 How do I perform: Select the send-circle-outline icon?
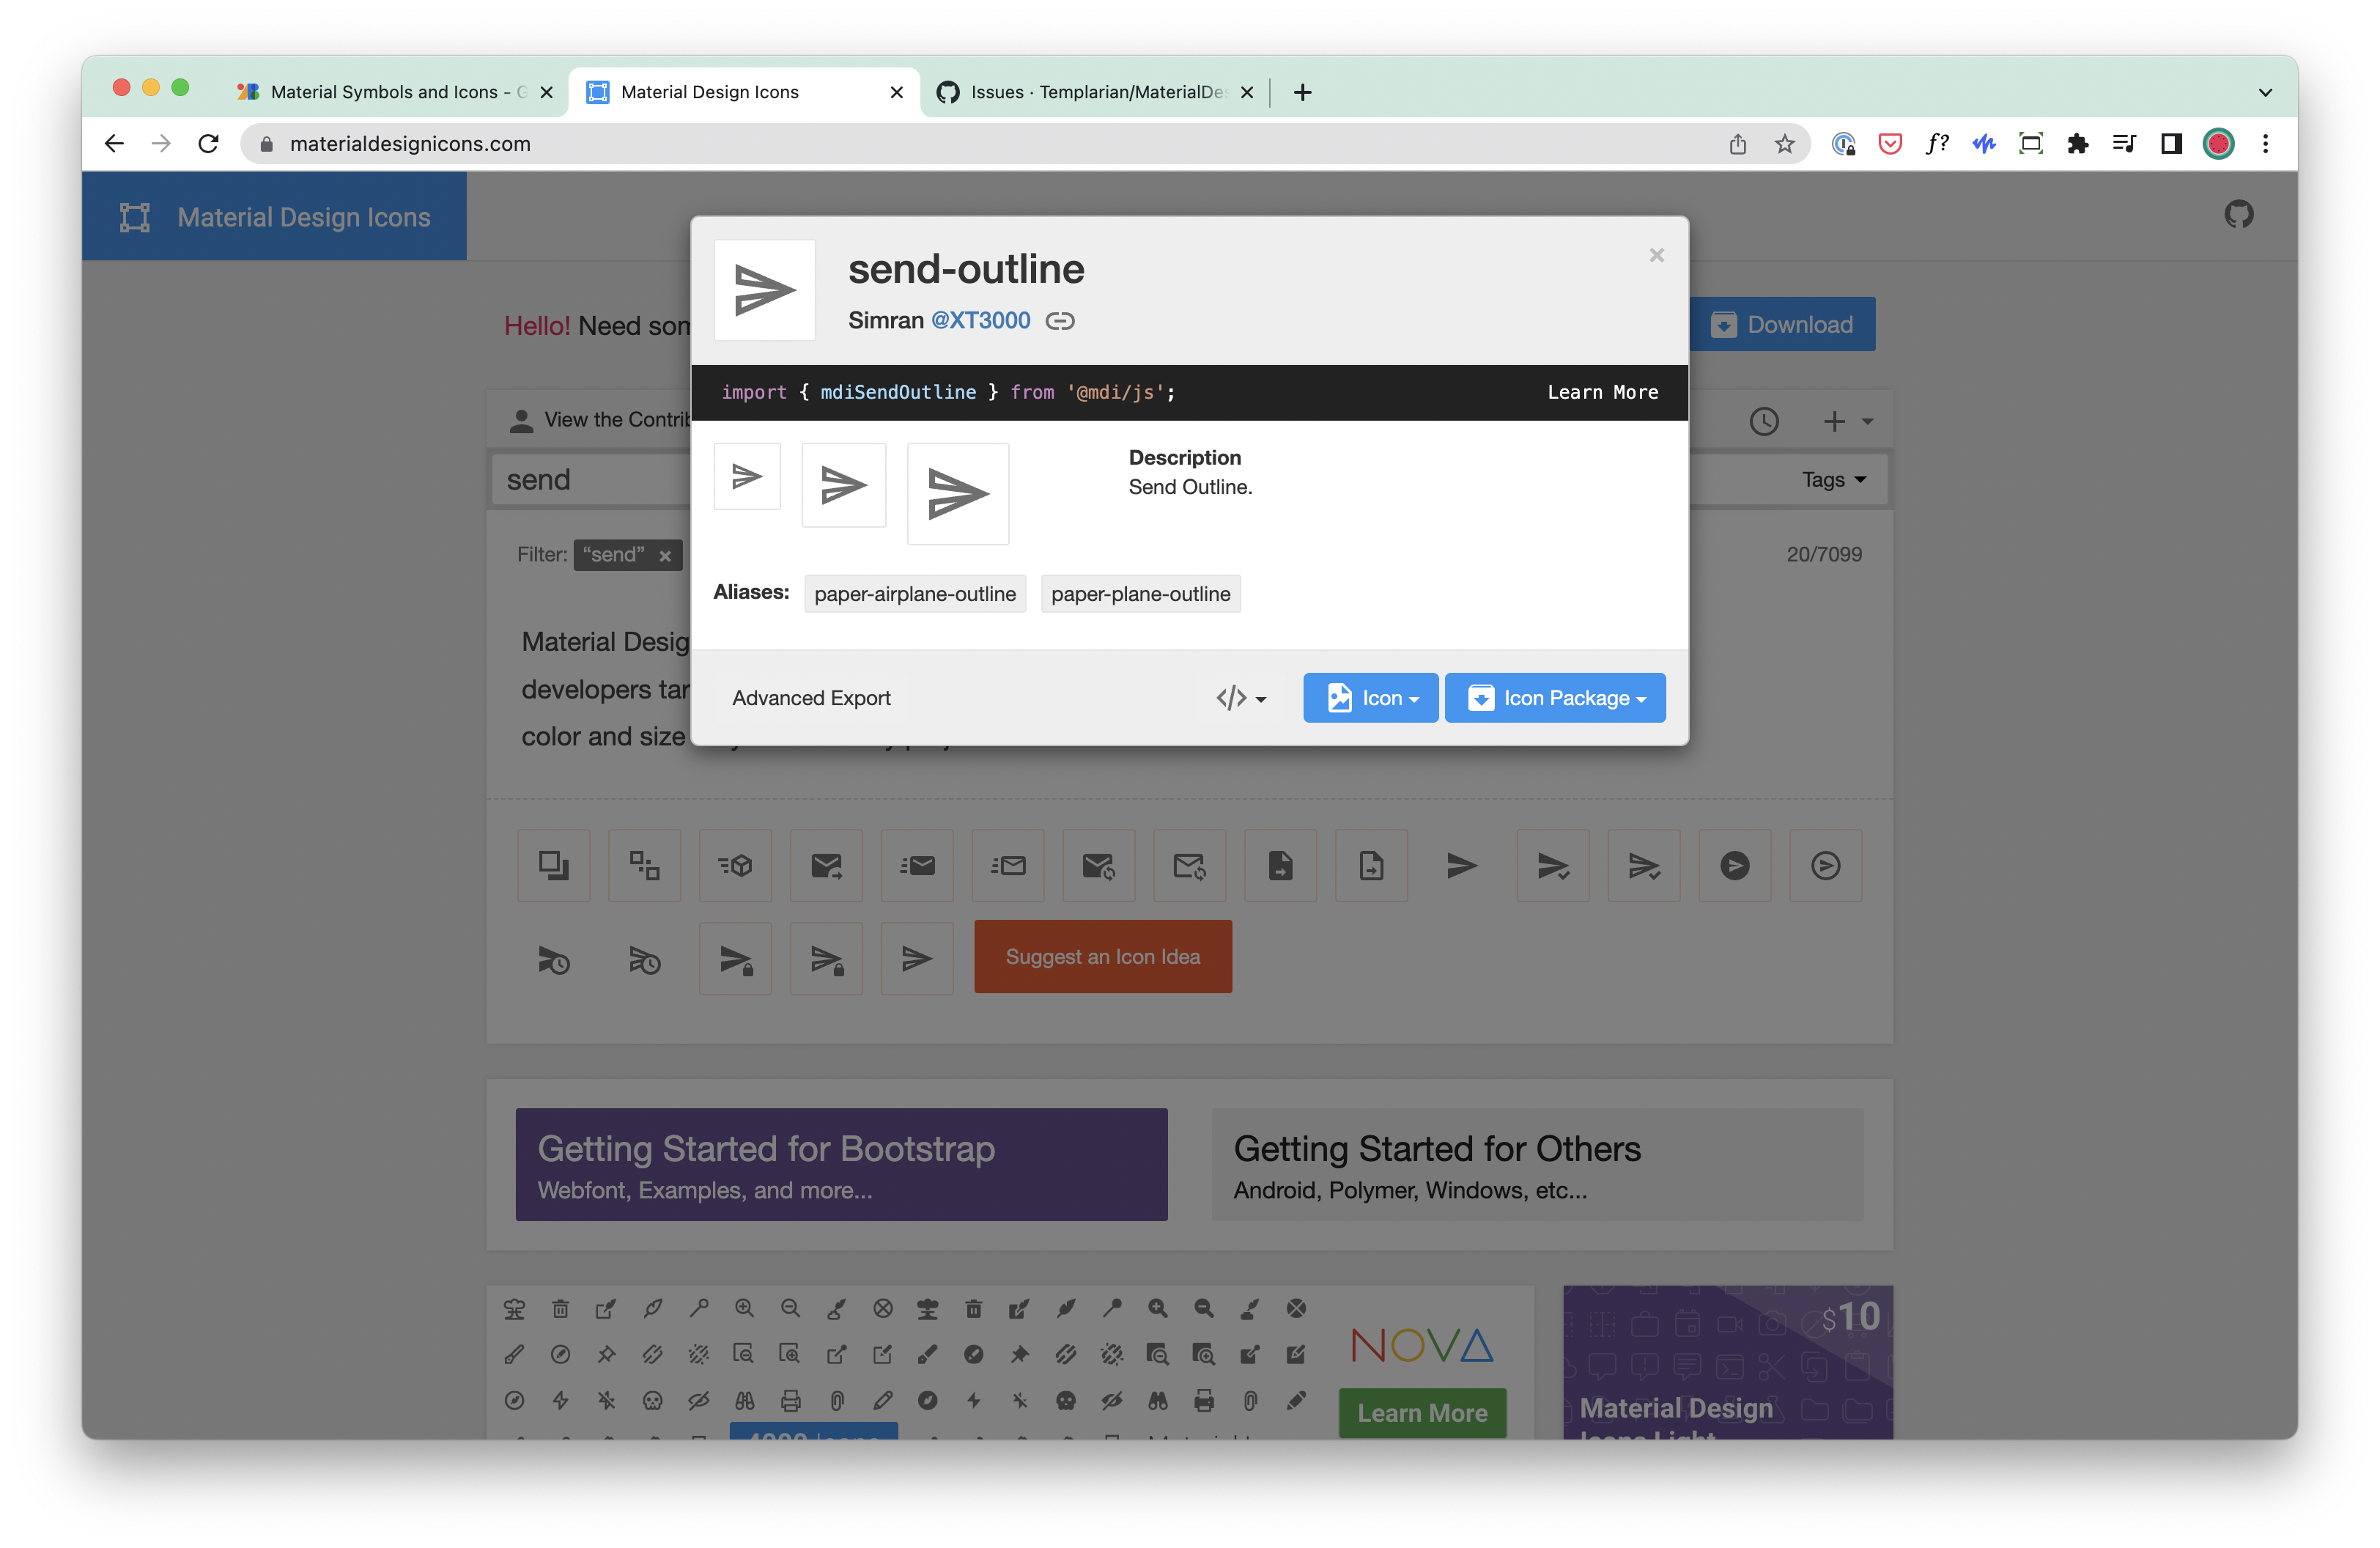[x=1826, y=865]
